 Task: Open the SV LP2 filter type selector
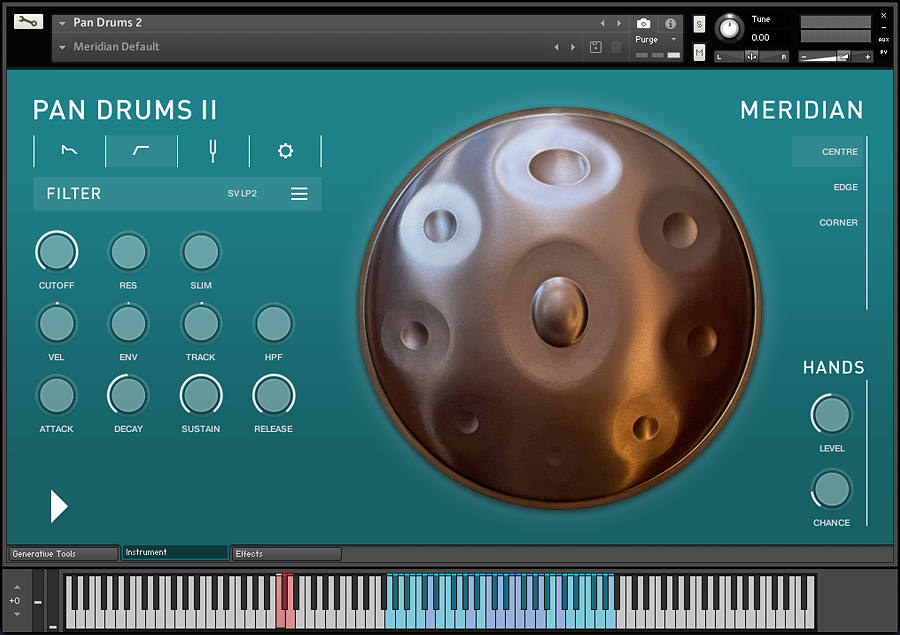242,193
